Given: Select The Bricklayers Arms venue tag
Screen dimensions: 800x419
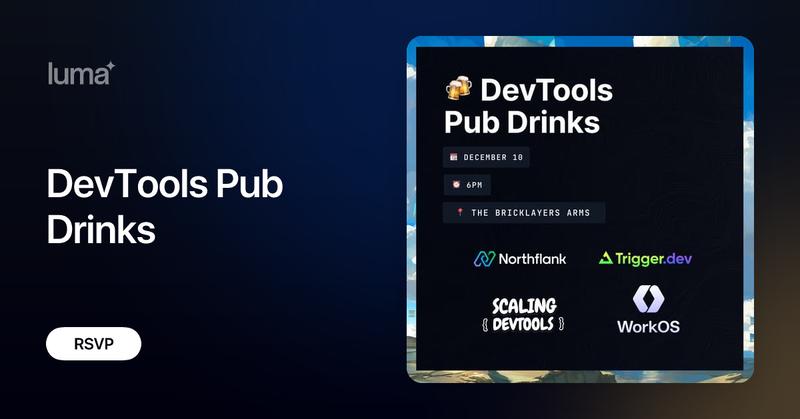Looking at the screenshot, I should coord(525,212).
